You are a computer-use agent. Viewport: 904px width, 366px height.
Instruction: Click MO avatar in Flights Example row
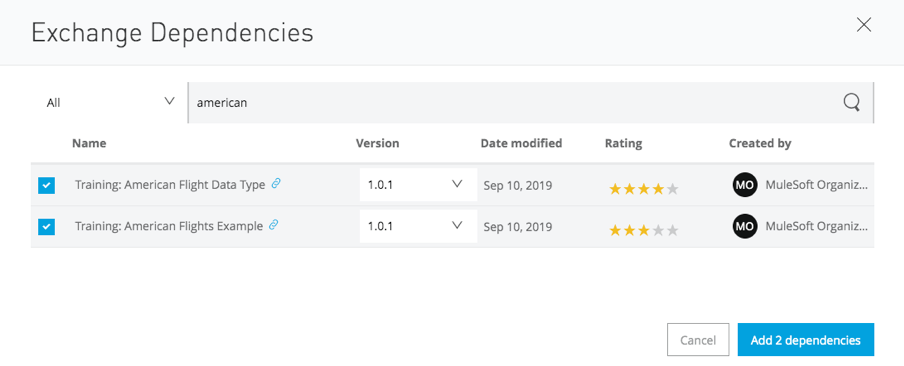click(745, 227)
